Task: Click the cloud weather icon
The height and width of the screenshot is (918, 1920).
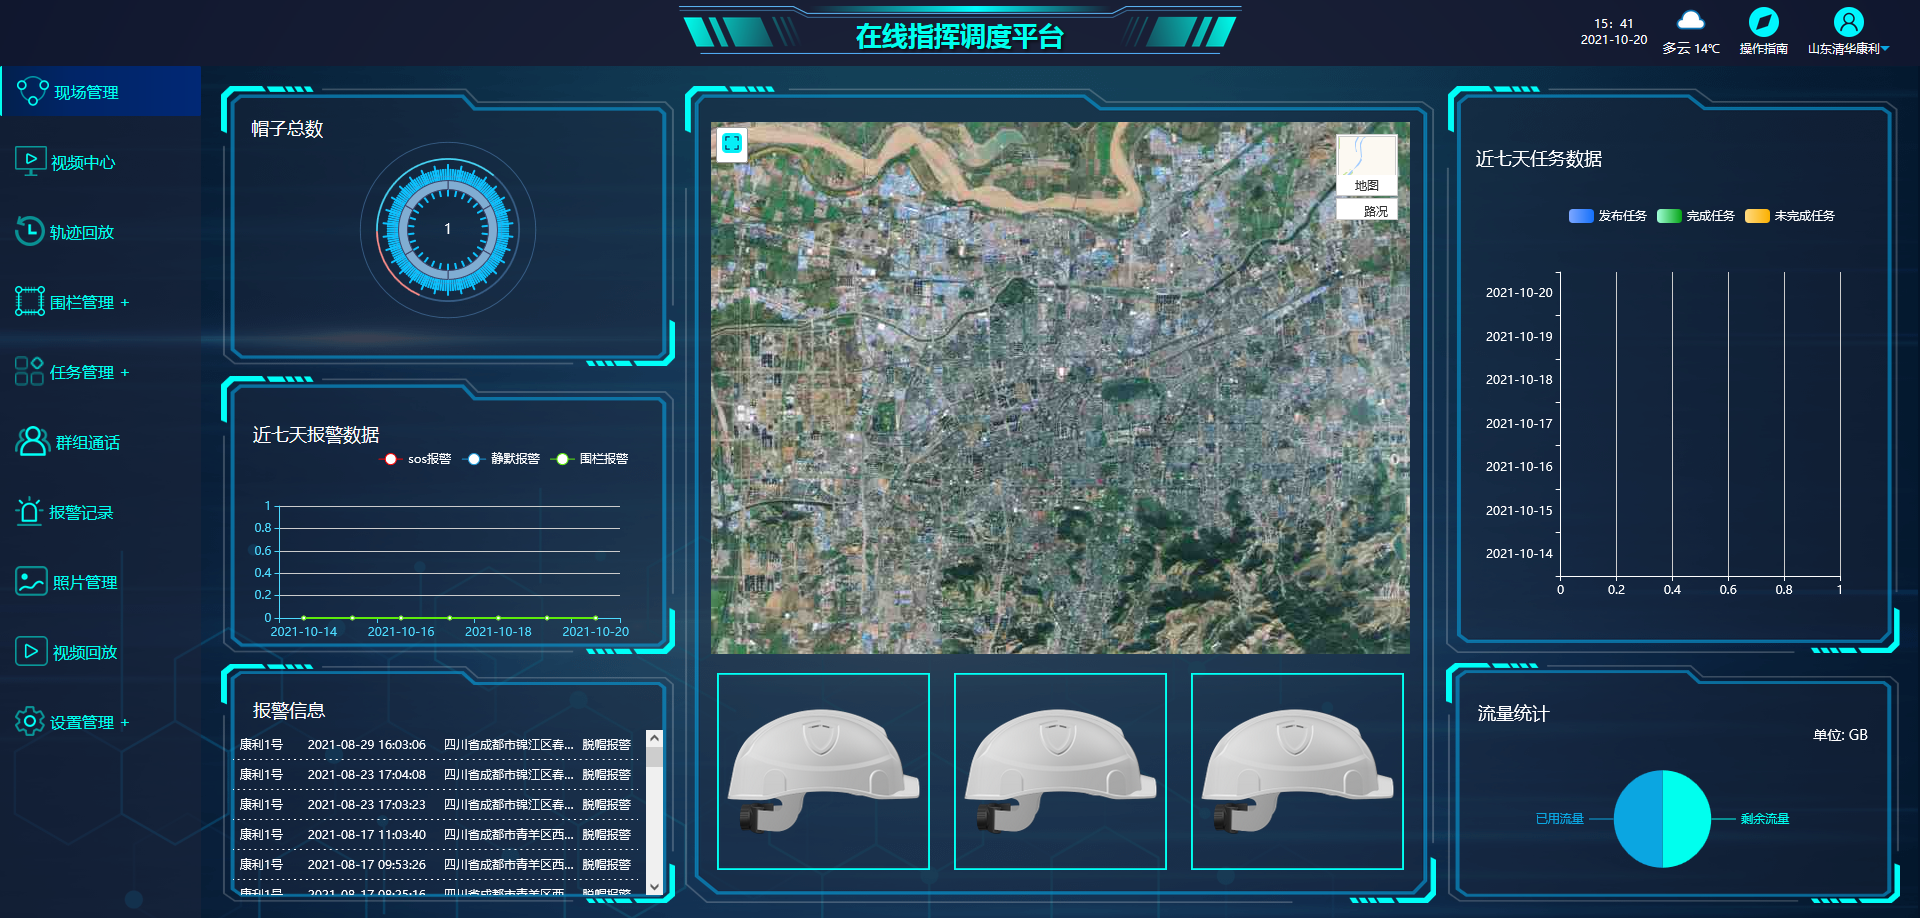Action: click(x=1690, y=21)
